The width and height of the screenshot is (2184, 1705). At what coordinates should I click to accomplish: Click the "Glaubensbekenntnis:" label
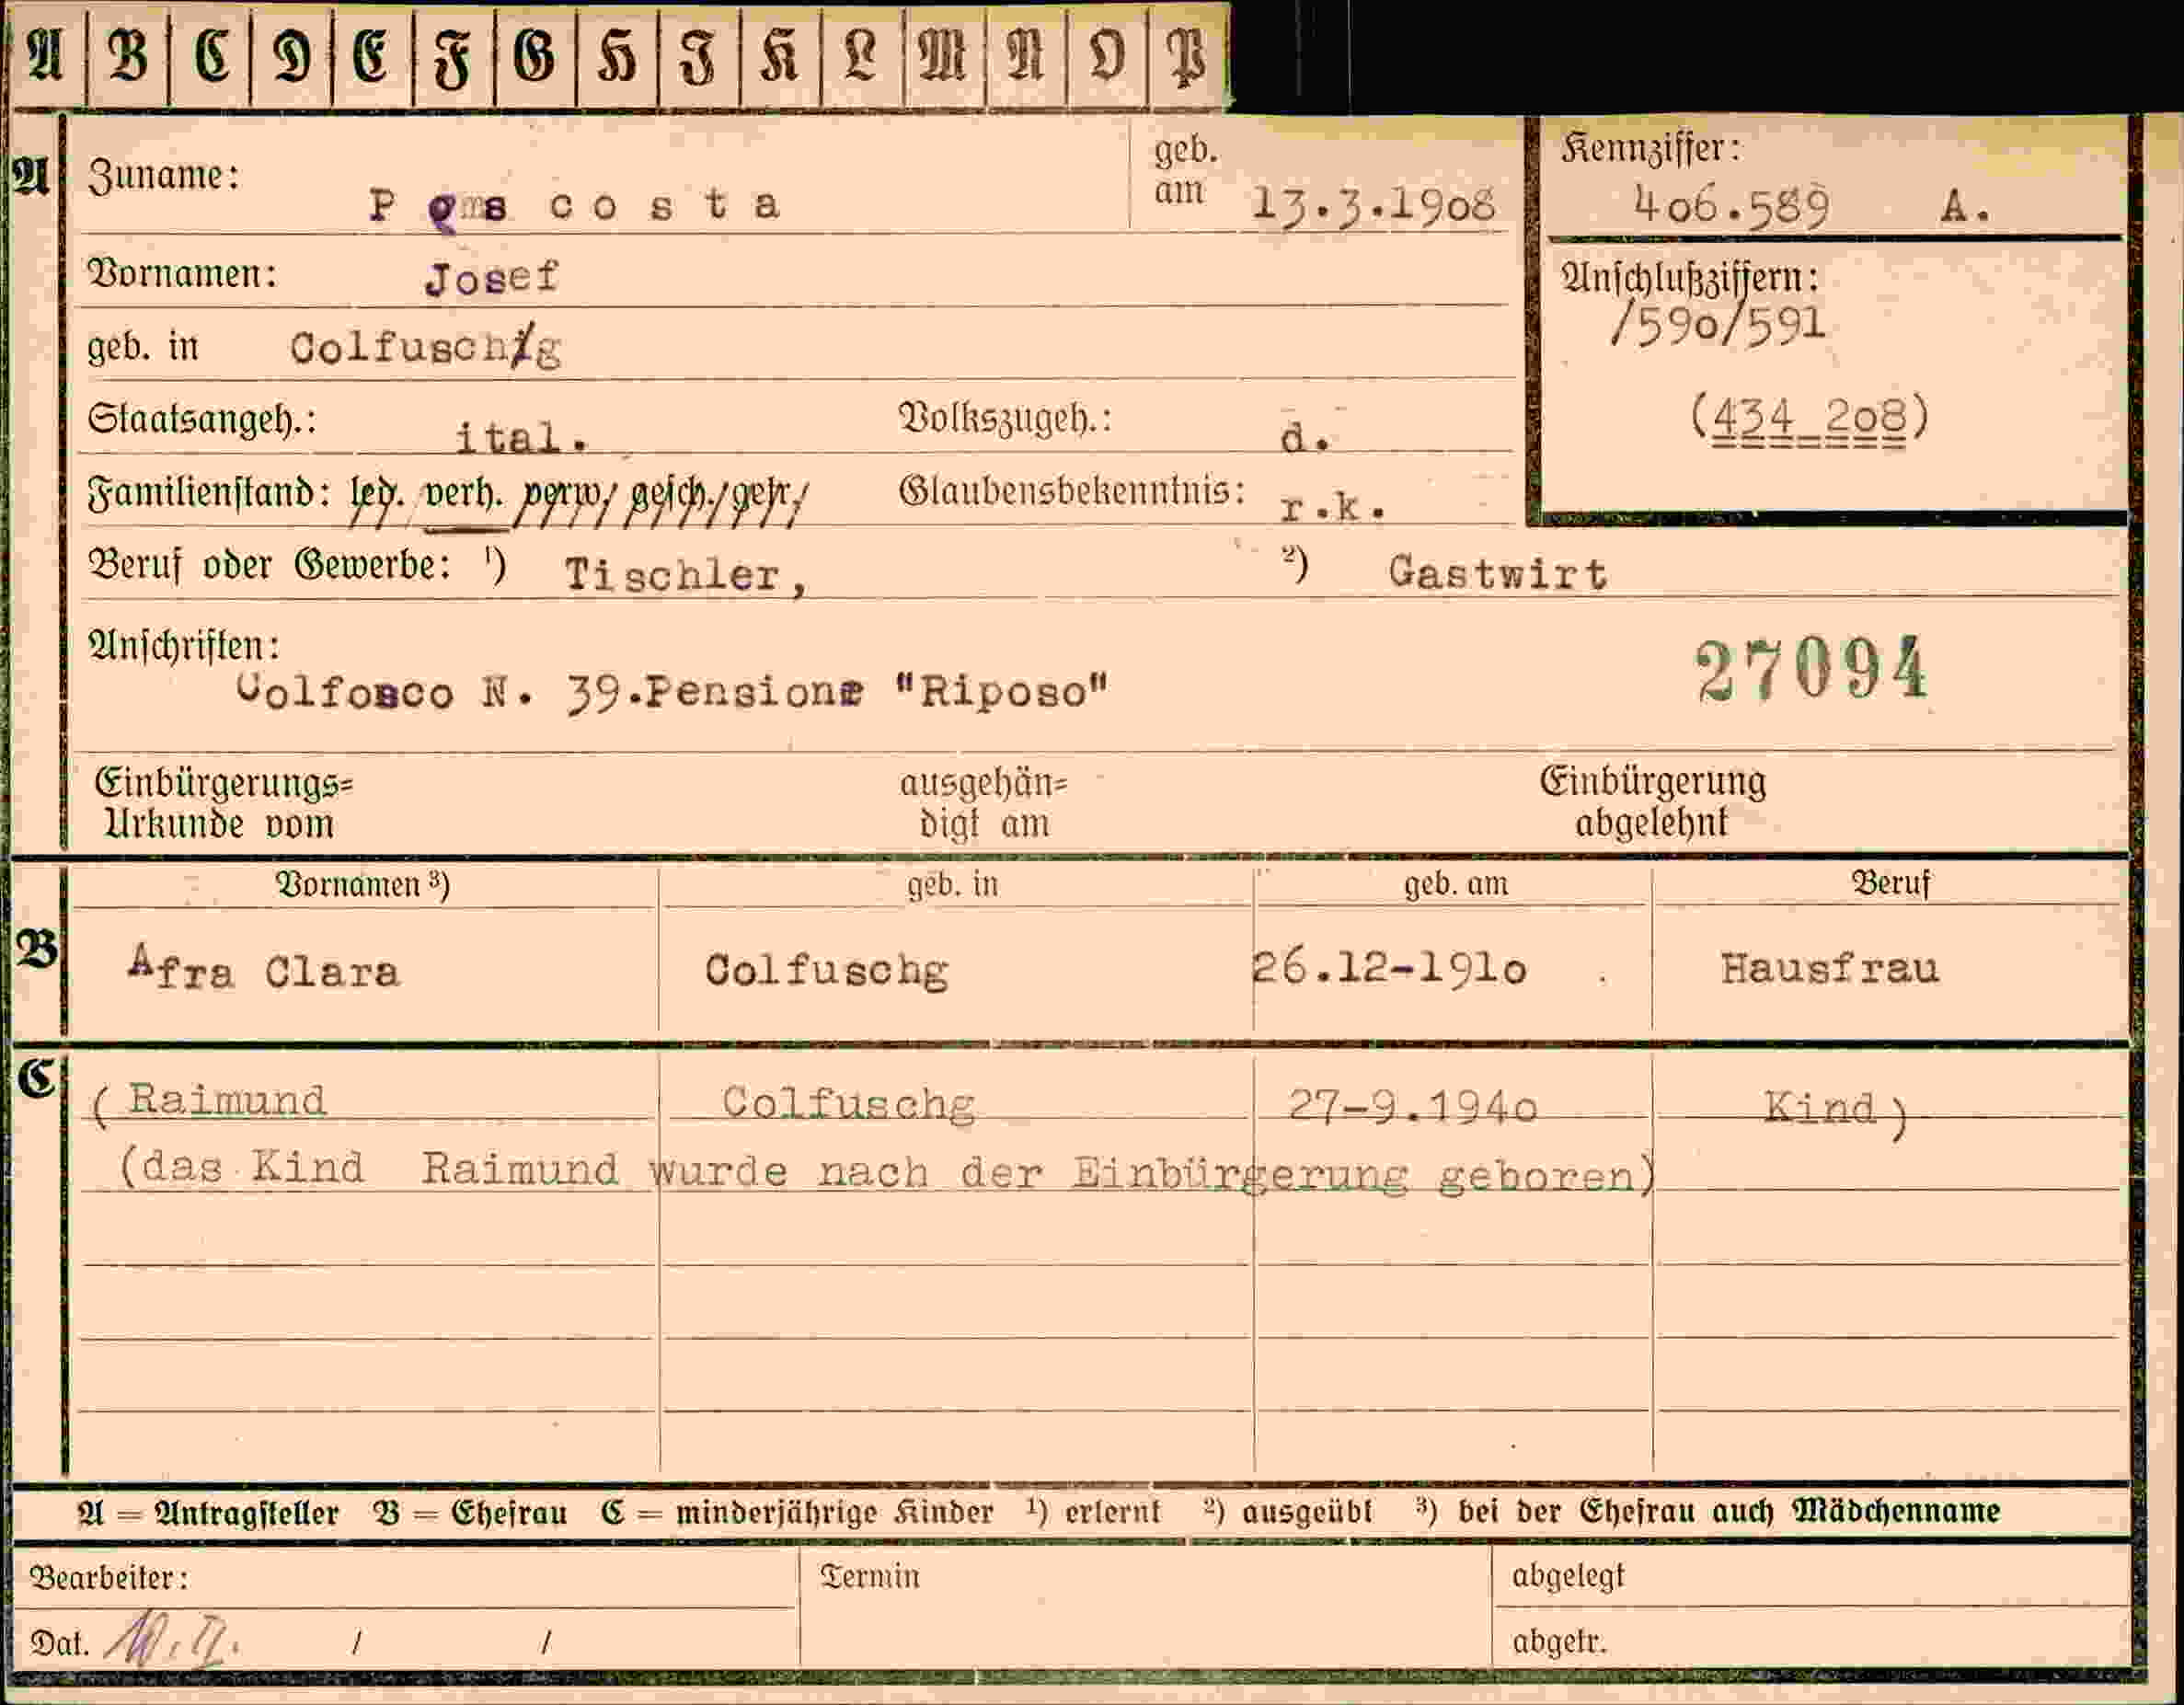(x=1072, y=491)
